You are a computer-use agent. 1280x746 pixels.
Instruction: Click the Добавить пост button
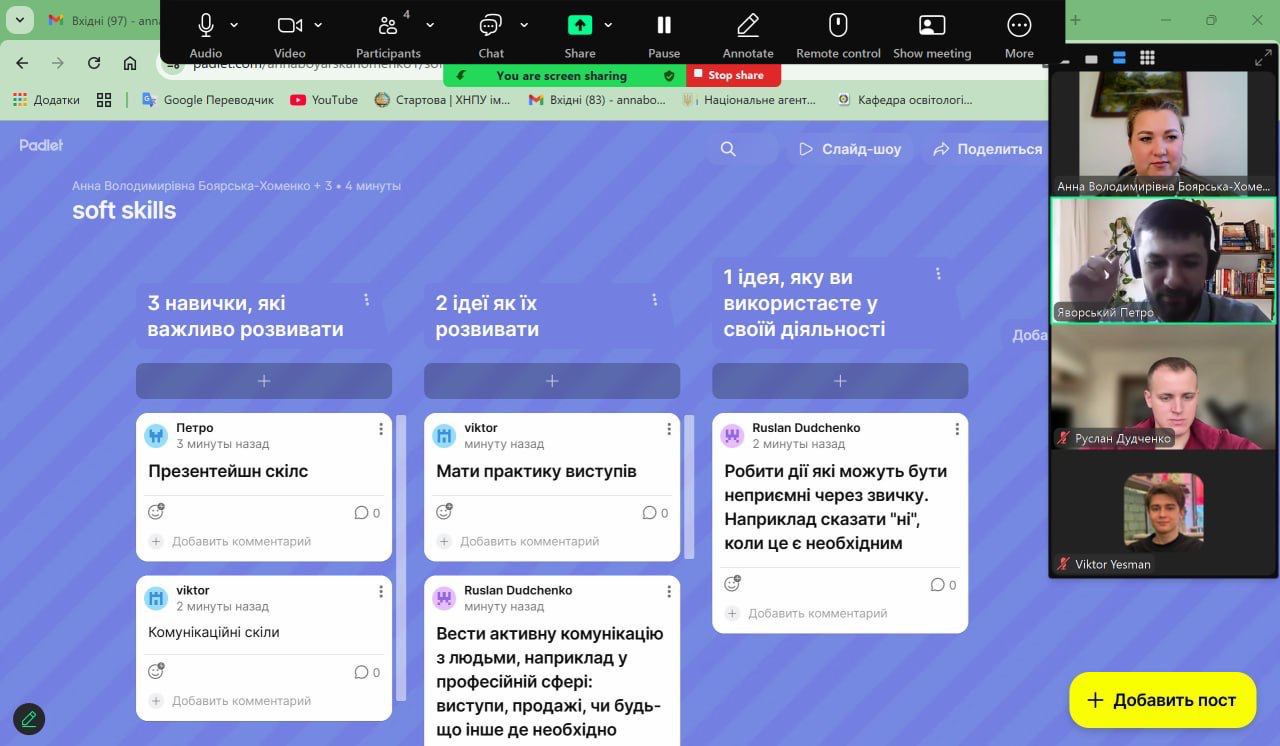(x=1161, y=700)
